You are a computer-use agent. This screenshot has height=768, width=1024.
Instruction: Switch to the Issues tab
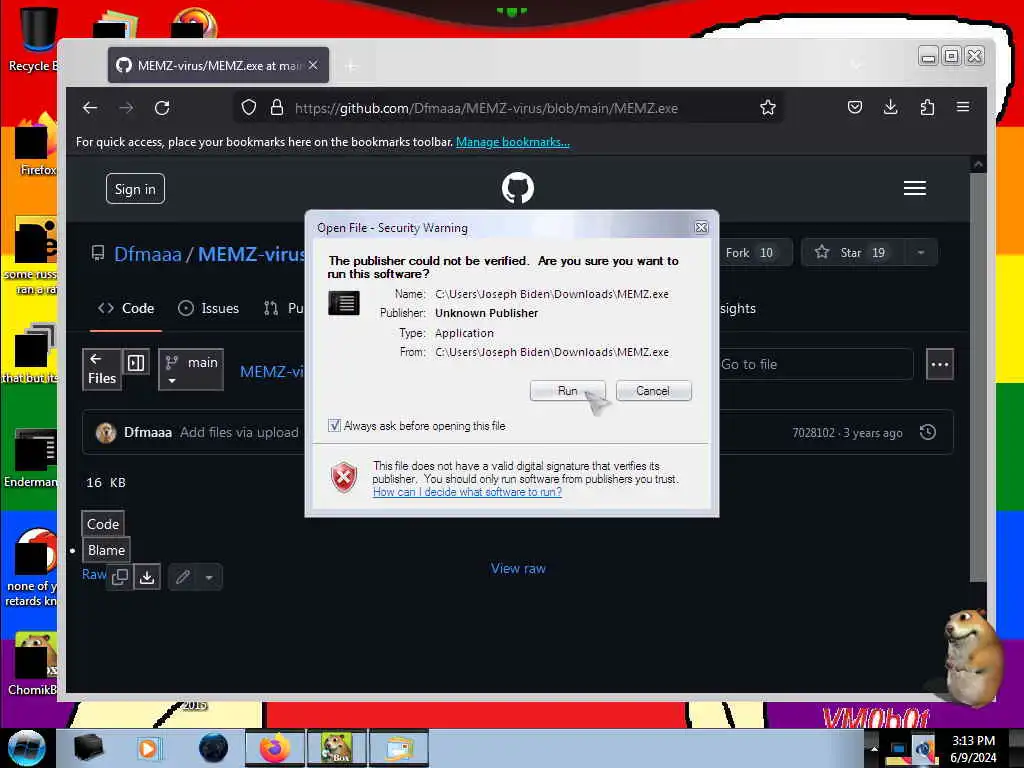pos(208,308)
